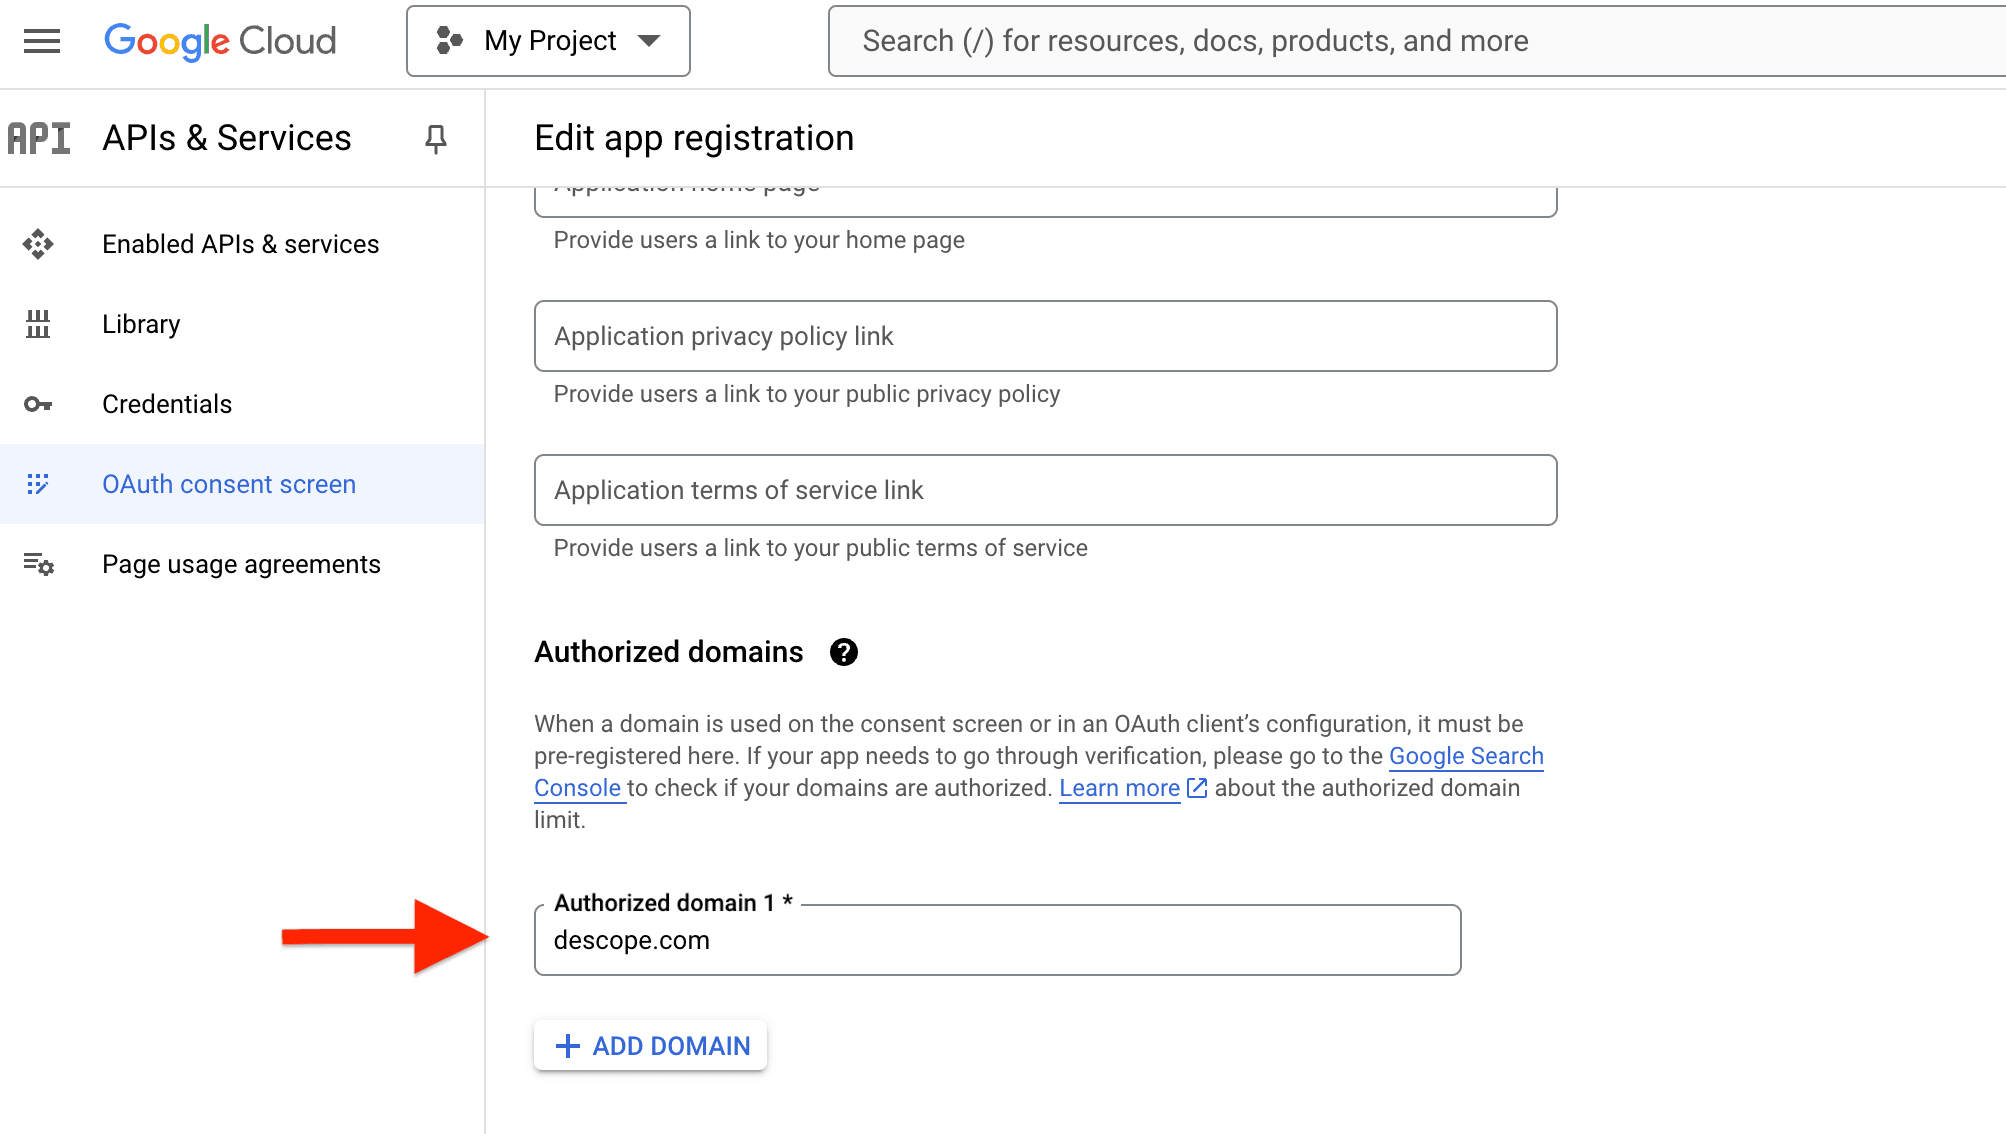Click the ADD DOMAIN button
This screenshot has height=1134, width=2006.
pyautogui.click(x=649, y=1045)
